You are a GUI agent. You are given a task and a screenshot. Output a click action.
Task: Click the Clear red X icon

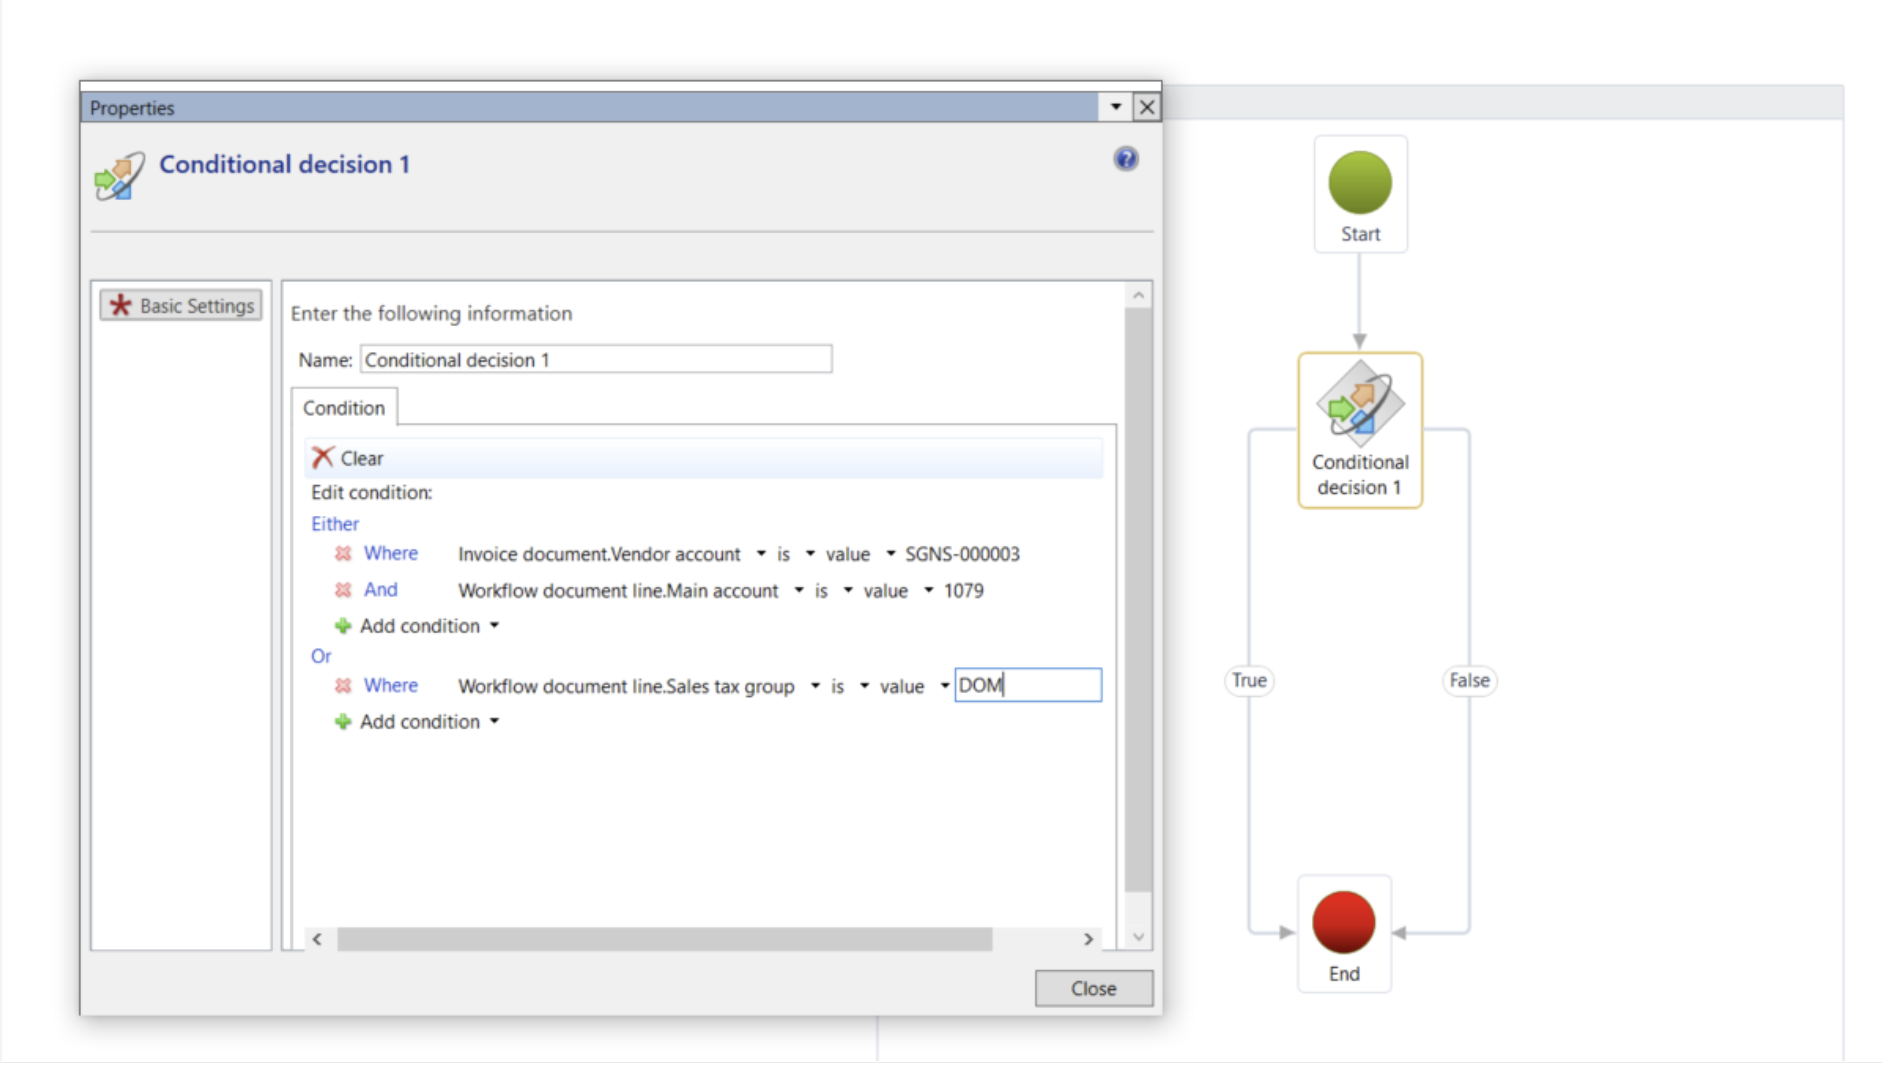click(322, 458)
